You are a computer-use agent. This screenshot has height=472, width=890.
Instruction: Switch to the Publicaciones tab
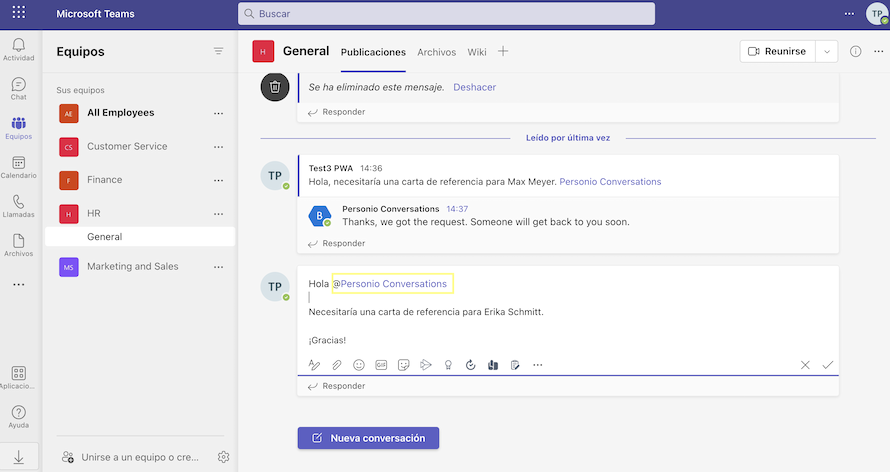[373, 52]
